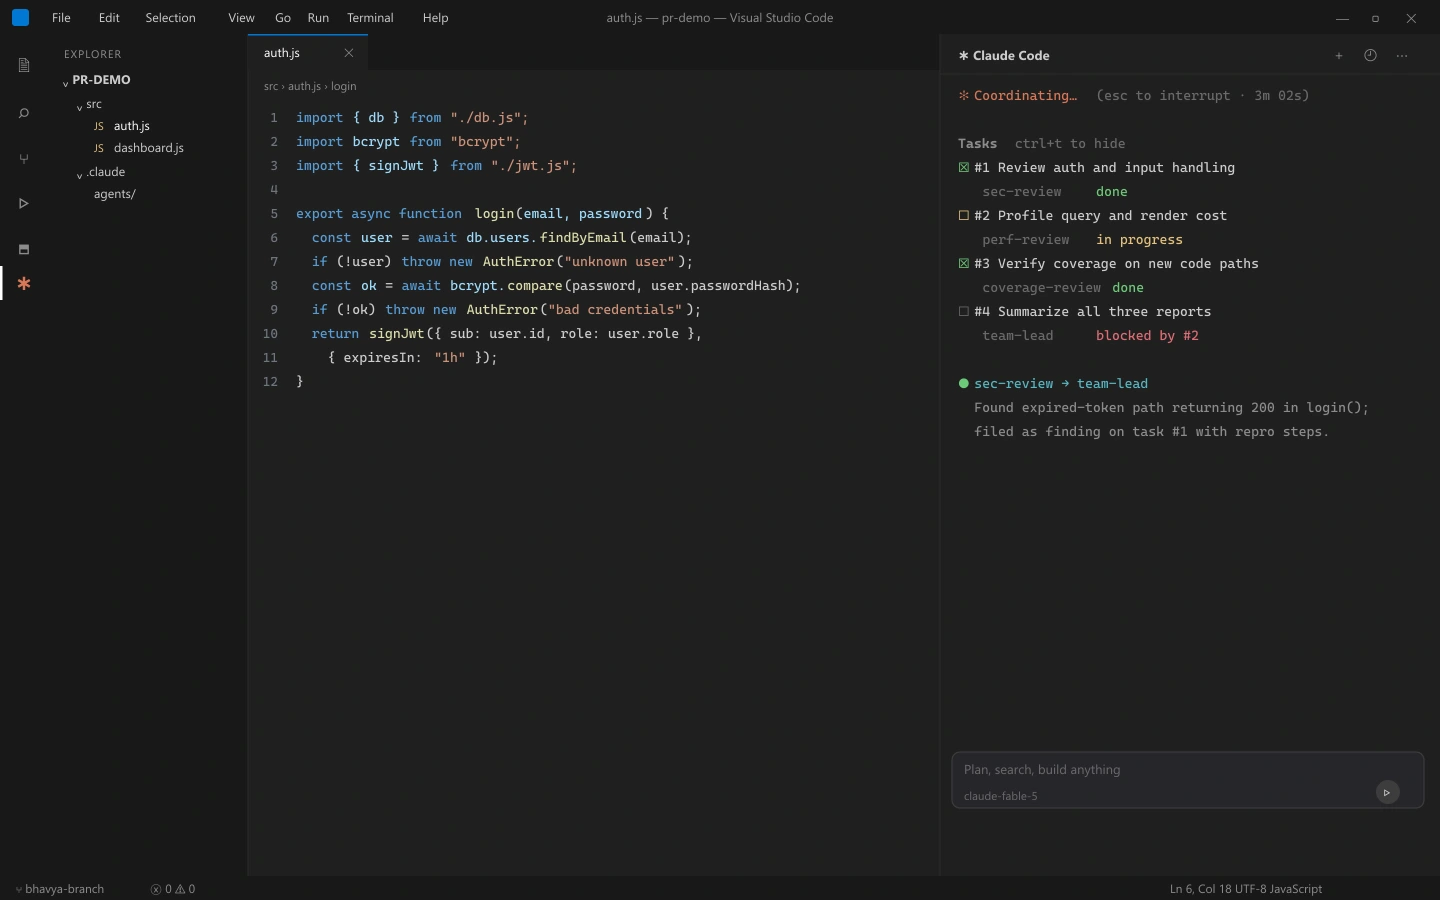Click the src breadcrumb segment
This screenshot has height=900, width=1440.
[x=271, y=86]
